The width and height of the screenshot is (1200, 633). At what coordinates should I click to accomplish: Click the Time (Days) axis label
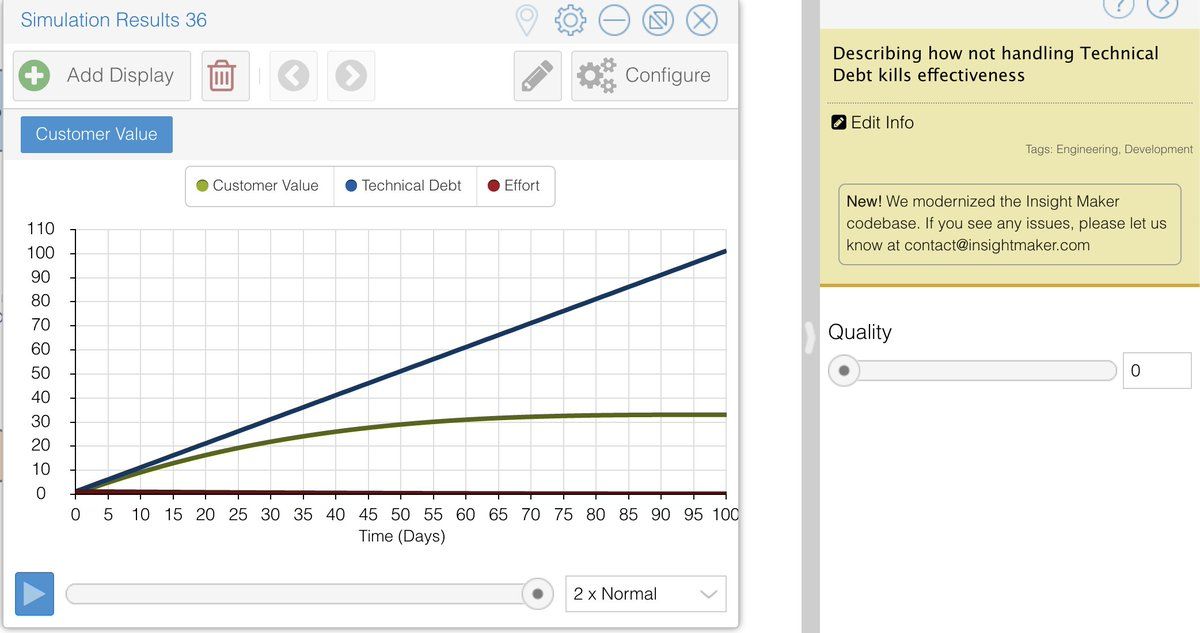(x=402, y=537)
